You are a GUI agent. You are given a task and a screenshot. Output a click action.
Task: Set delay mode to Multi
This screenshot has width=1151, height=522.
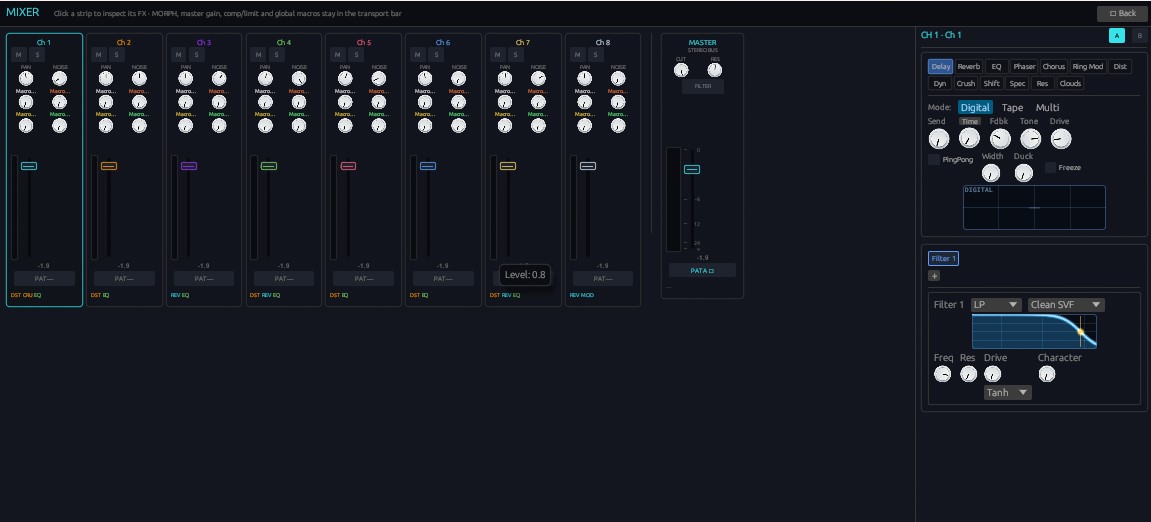[1047, 108]
